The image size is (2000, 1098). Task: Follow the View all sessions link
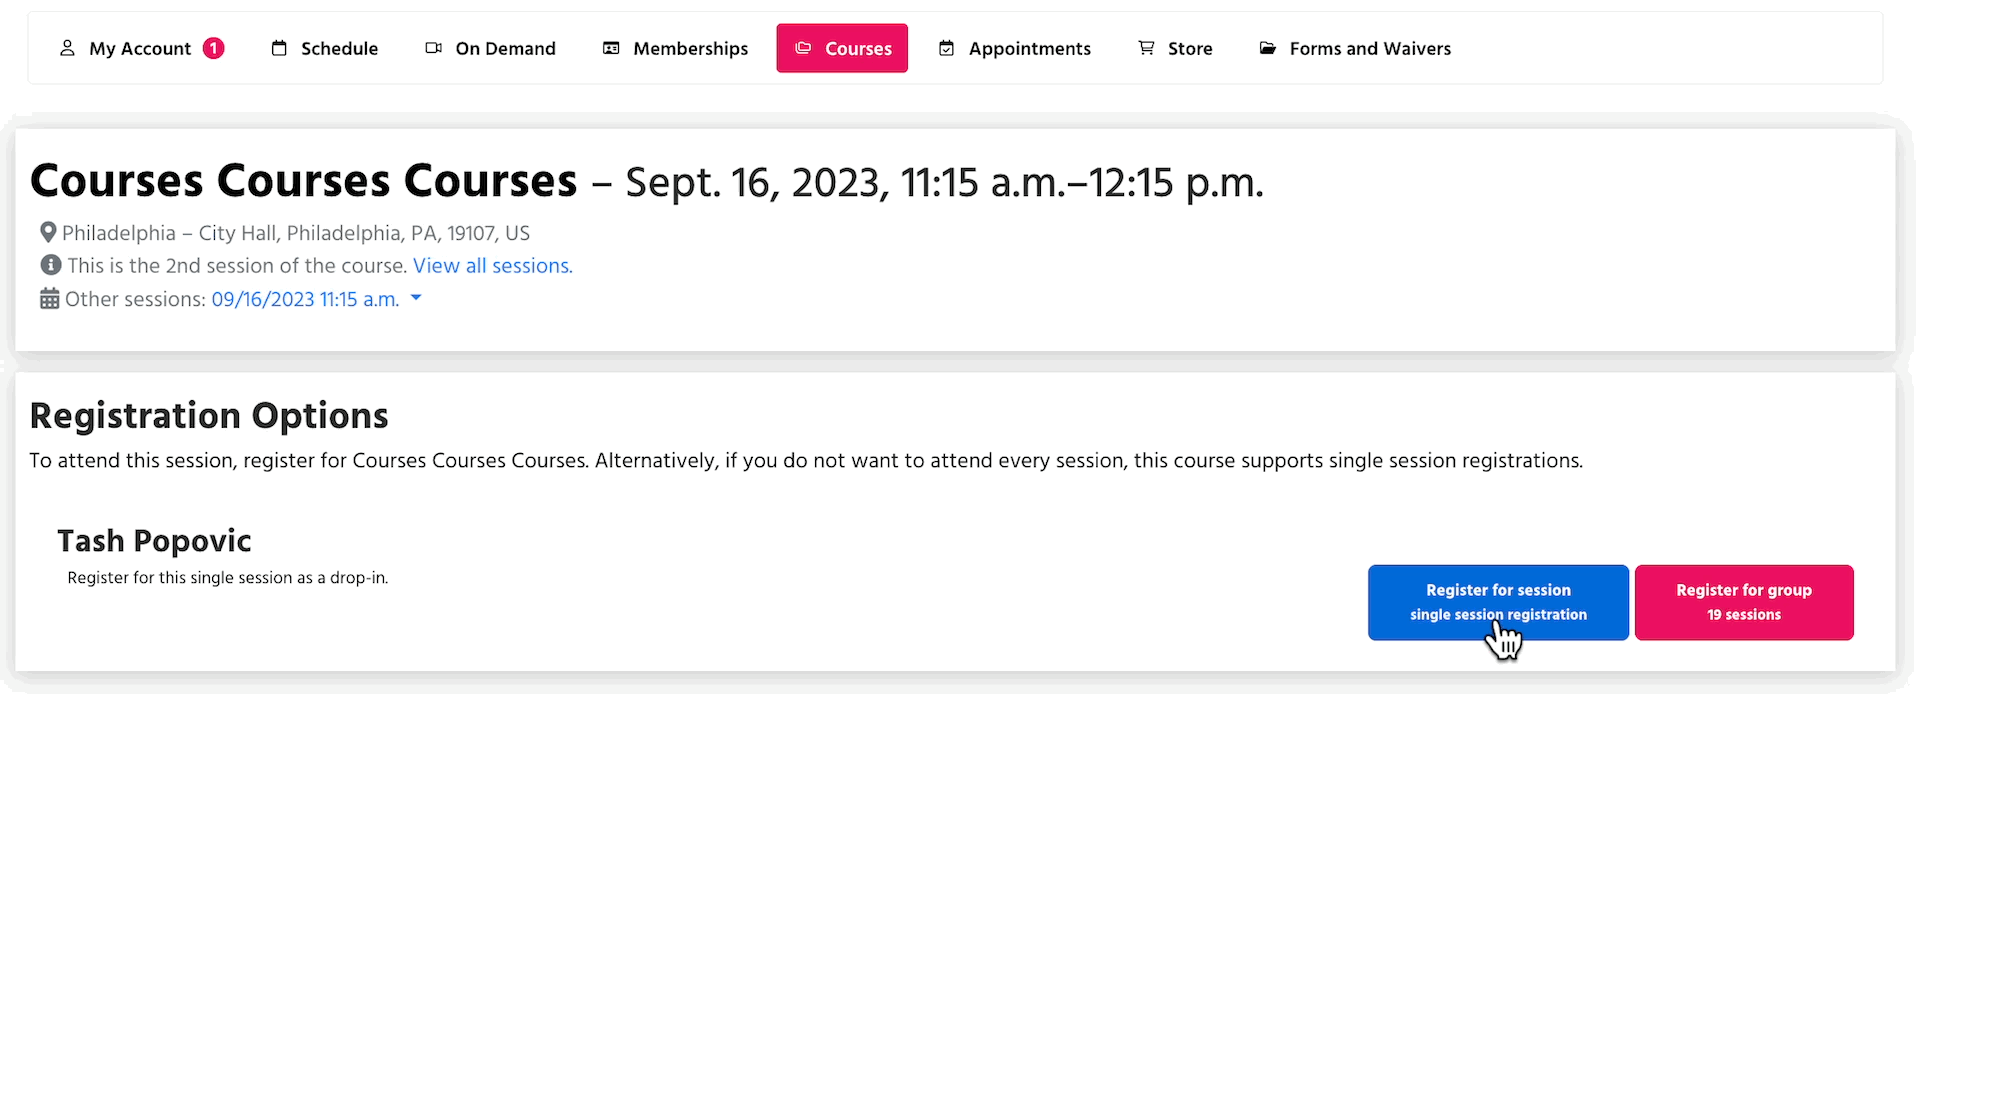(x=492, y=266)
